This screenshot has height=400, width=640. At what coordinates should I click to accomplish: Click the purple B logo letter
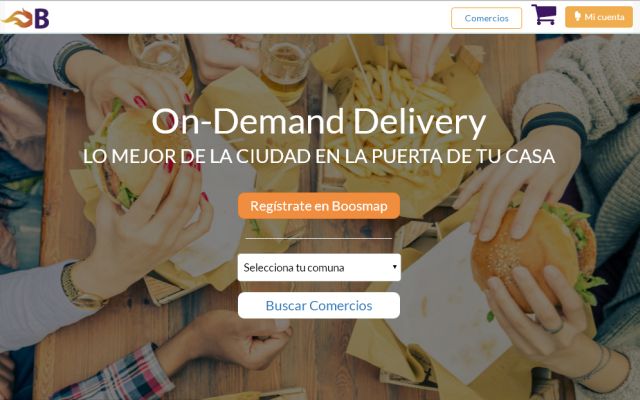[x=42, y=19]
